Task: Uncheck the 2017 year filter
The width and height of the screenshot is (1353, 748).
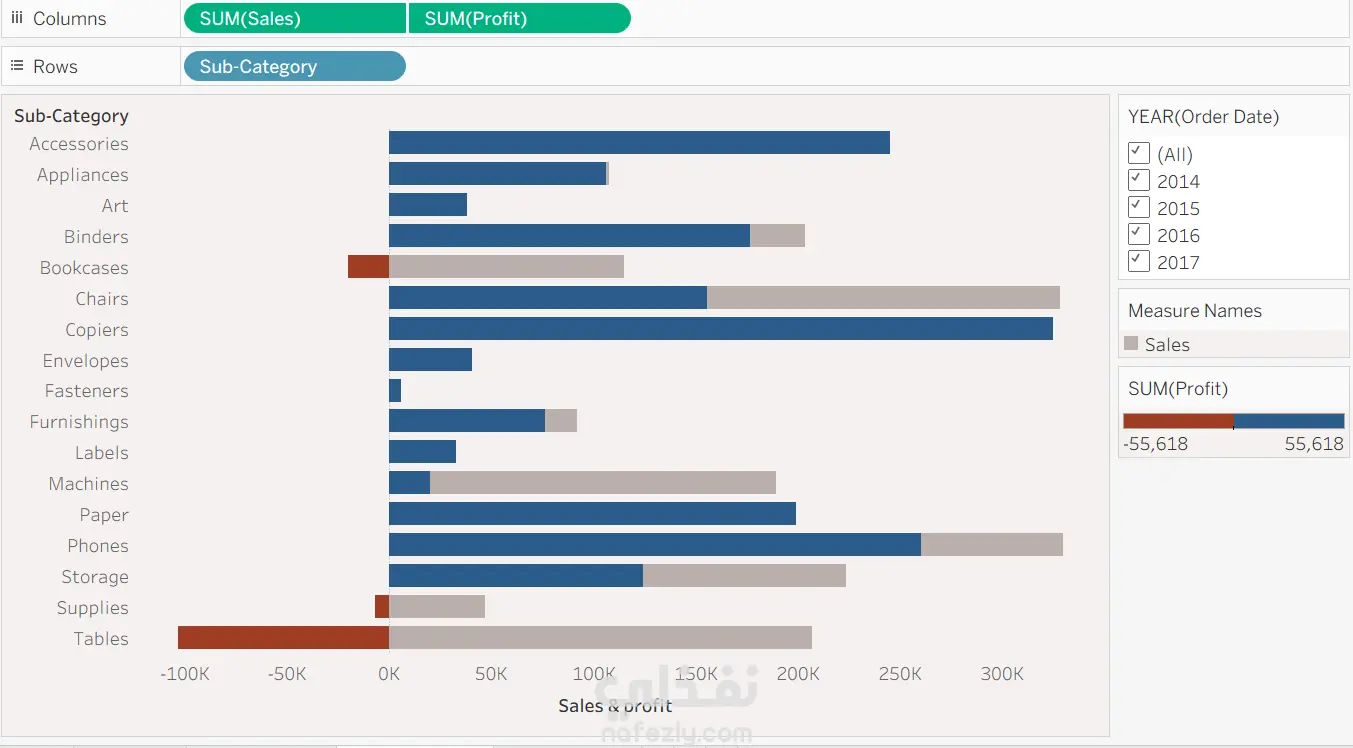Action: click(1138, 261)
